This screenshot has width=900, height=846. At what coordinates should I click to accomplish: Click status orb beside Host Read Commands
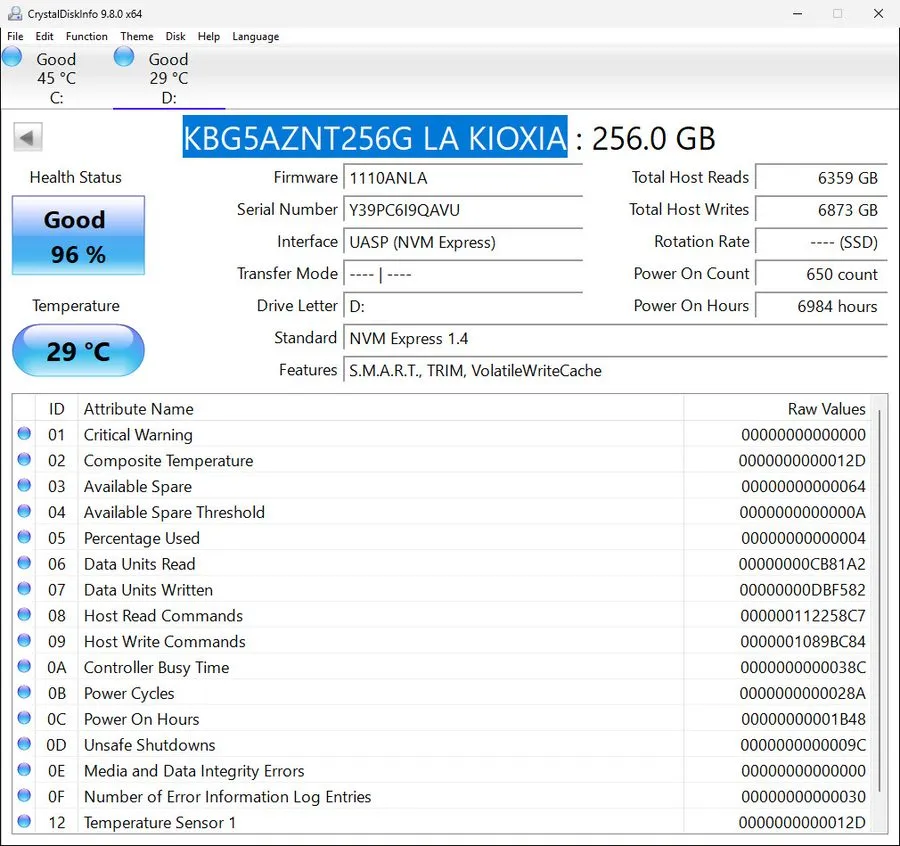pos(24,614)
